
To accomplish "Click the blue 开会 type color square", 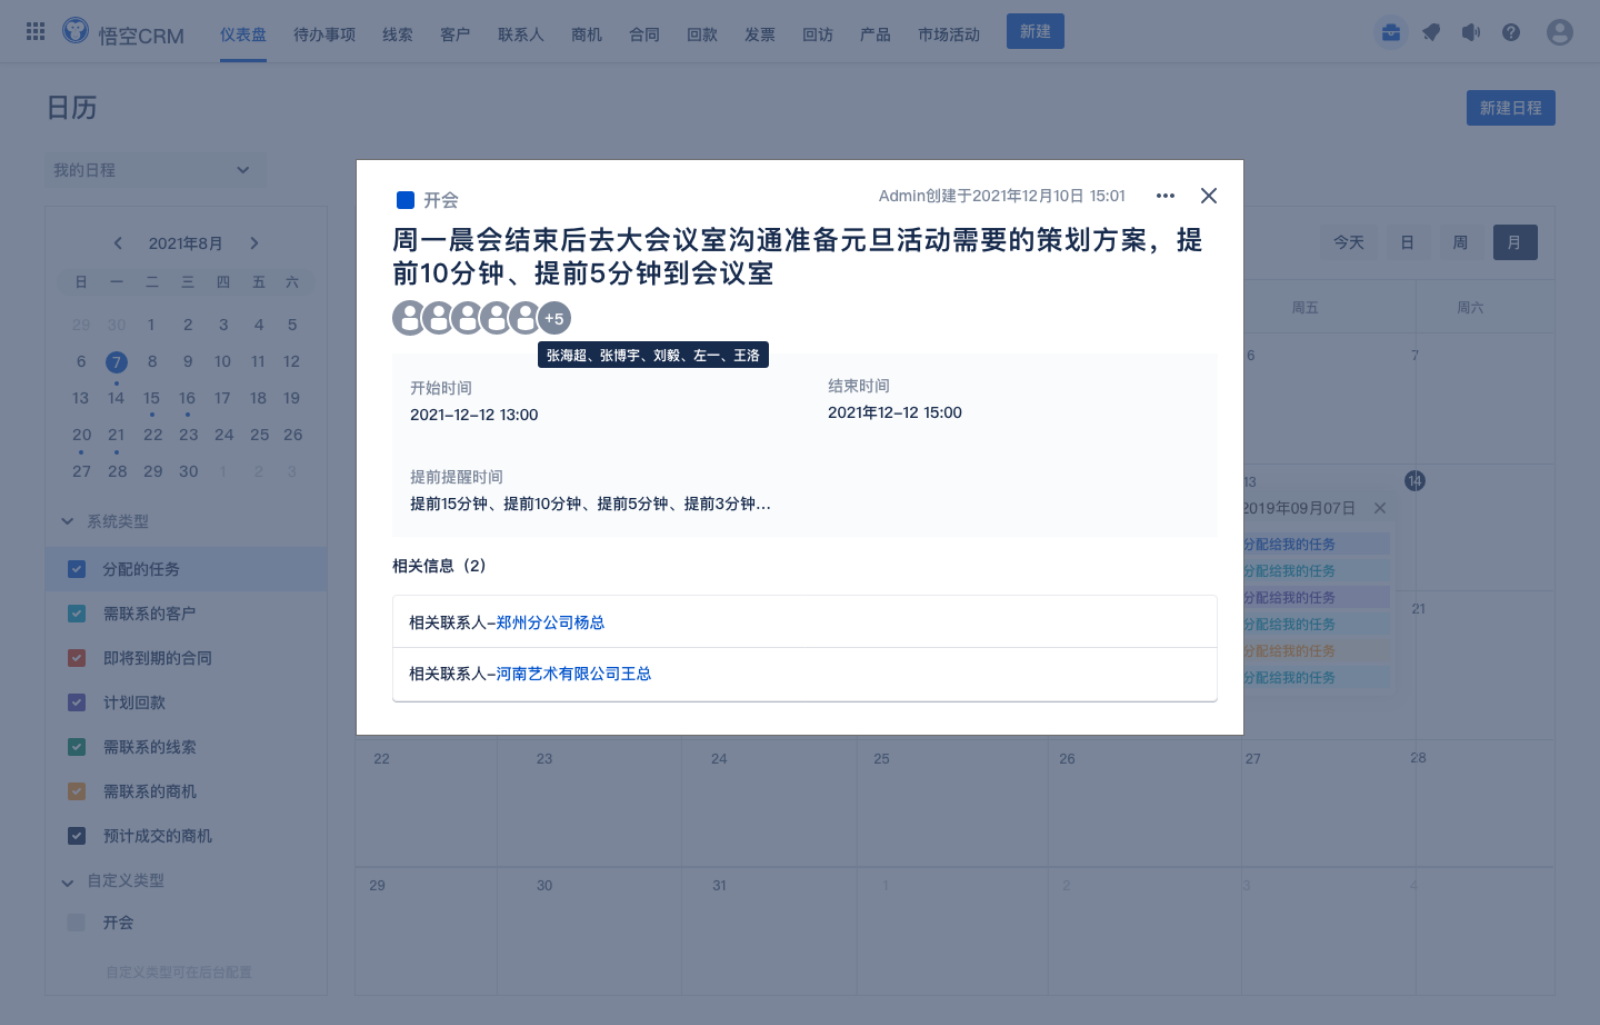I will point(405,200).
